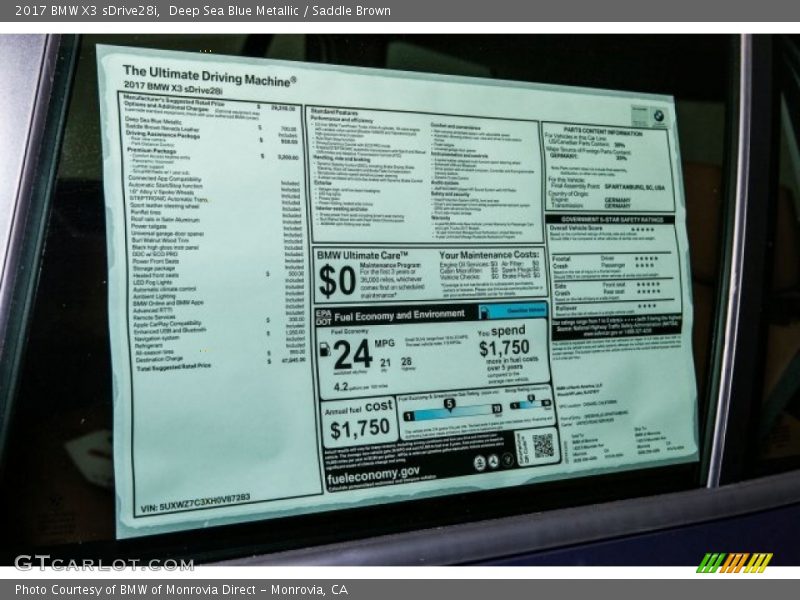Image resolution: width=800 pixels, height=600 pixels.
Task: Open the 'fueleconomy.gov' link text
Action: (373, 476)
